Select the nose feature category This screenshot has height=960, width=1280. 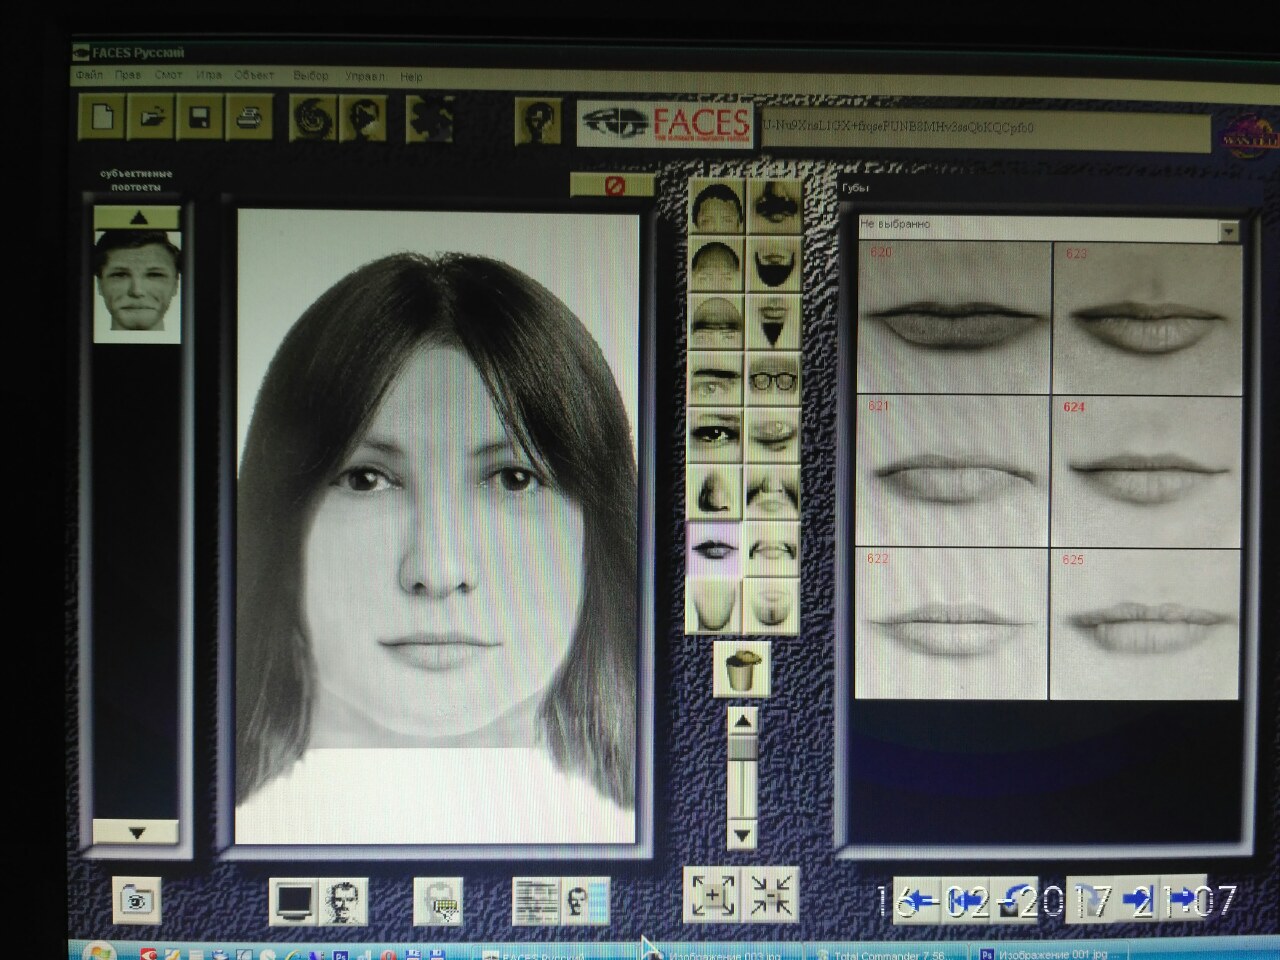[715, 492]
